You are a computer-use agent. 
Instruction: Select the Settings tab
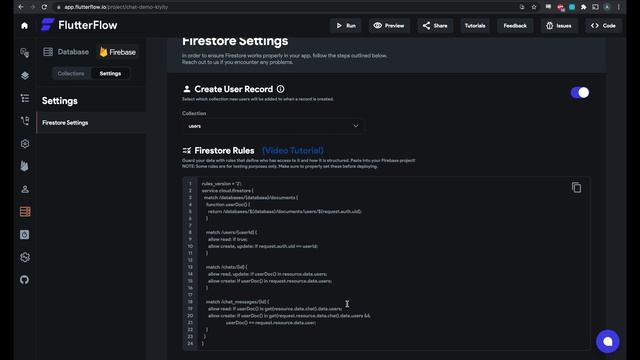110,73
